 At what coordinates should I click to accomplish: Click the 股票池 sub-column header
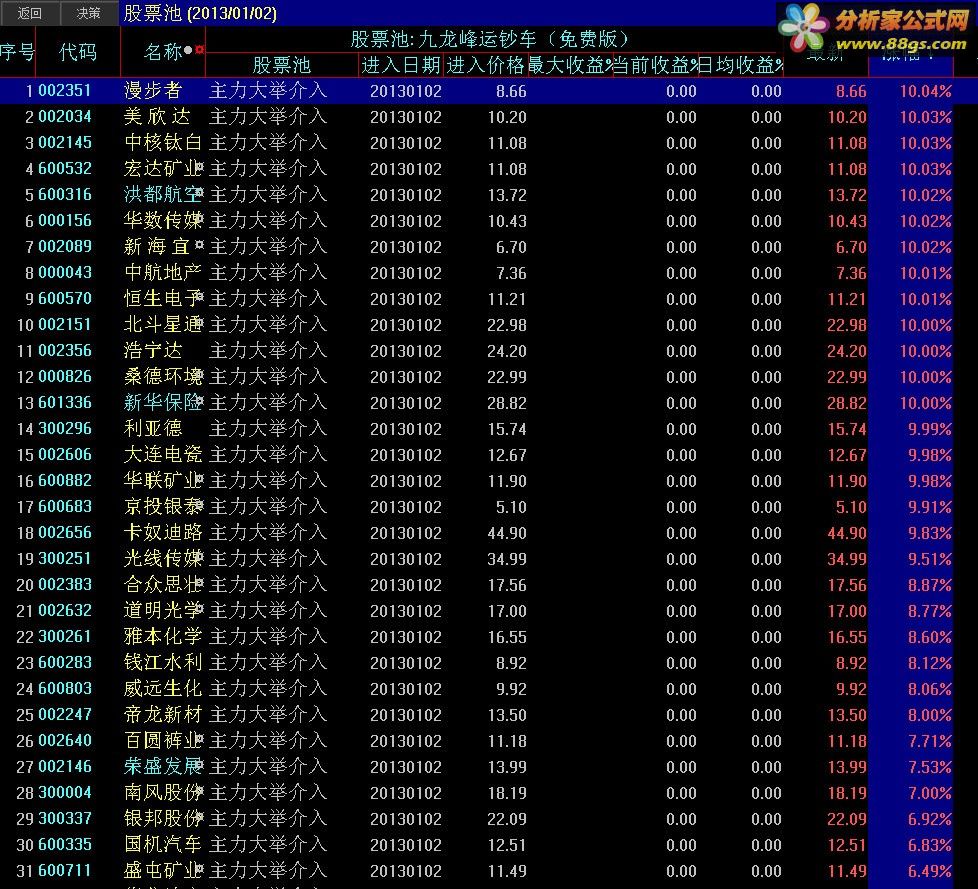(282, 66)
